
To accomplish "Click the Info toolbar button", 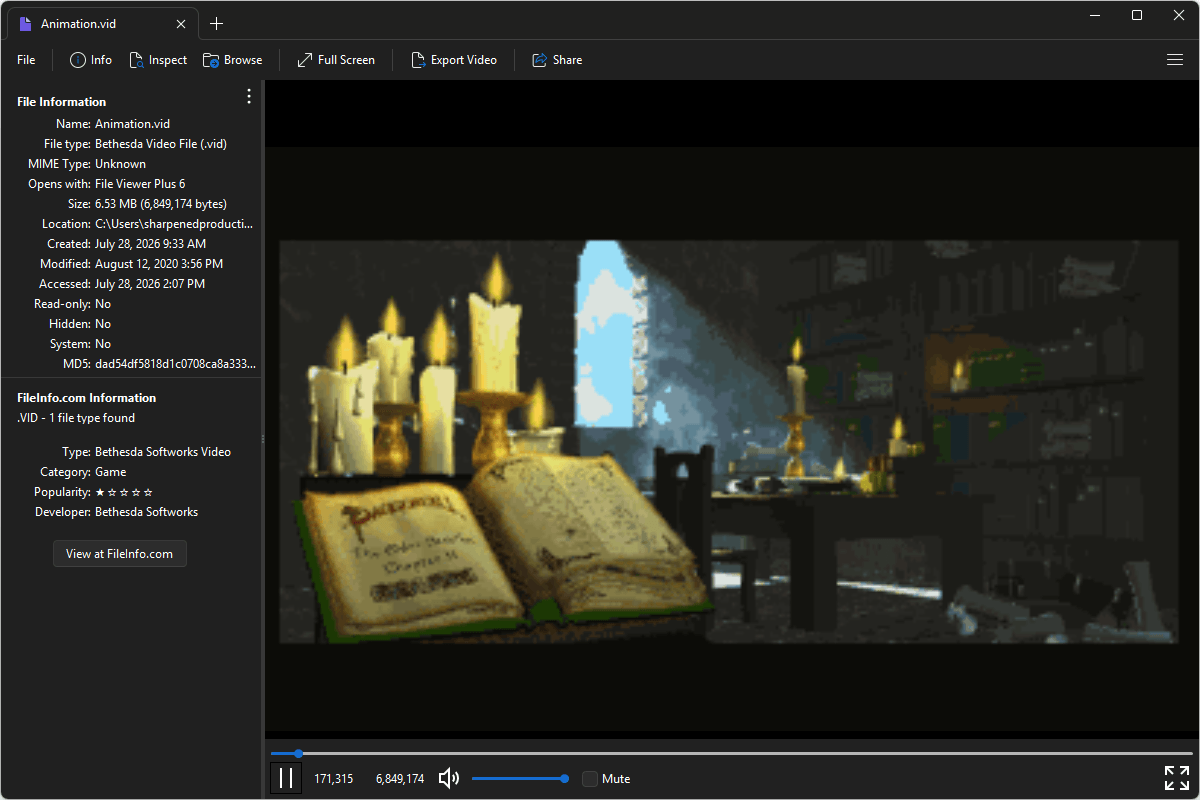I will coord(91,60).
